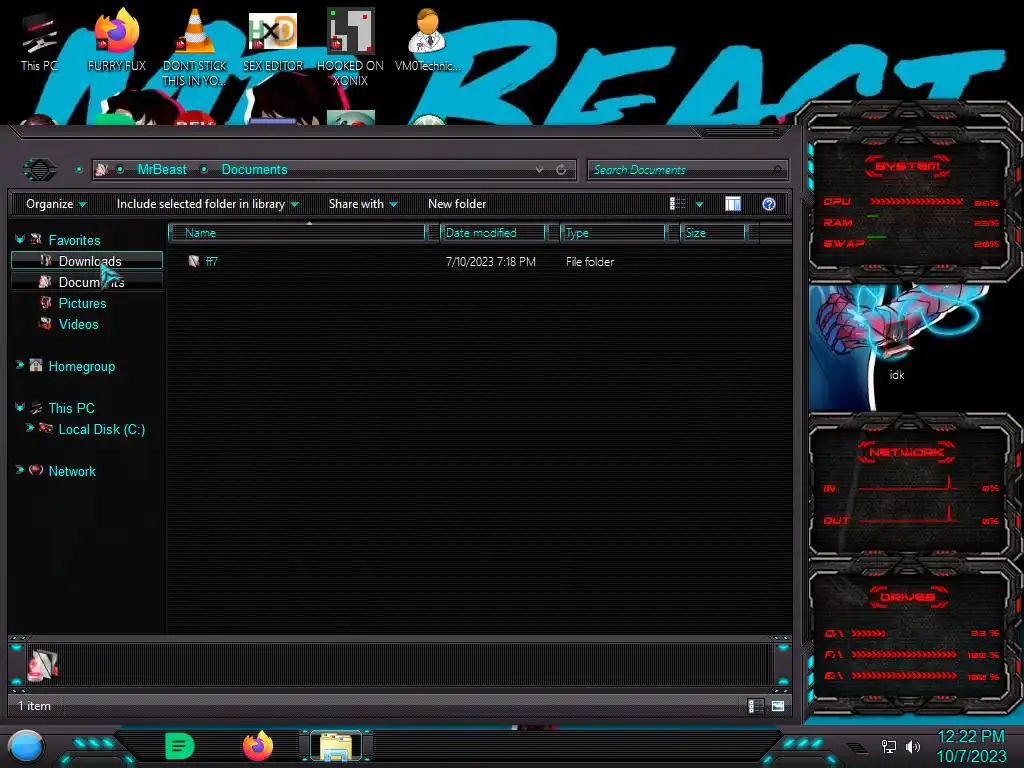This screenshot has width=1024, height=768.
Task: Open the HxD SEX EDITOR desktop shortcut
Action: pos(273,42)
